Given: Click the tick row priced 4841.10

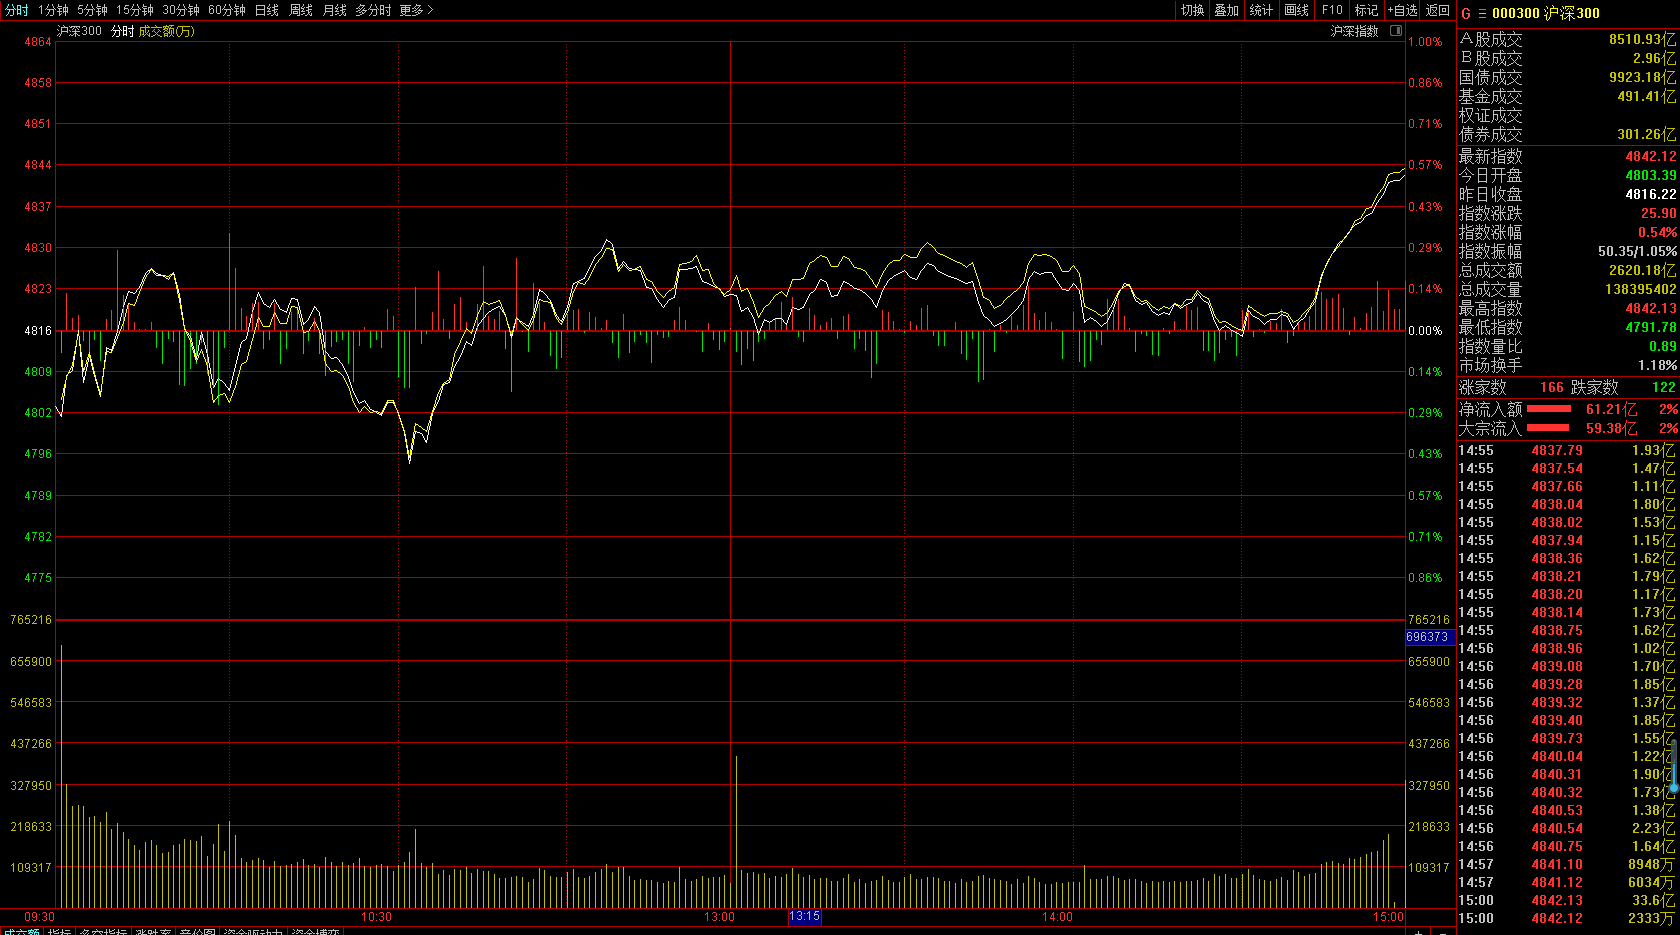Looking at the screenshot, I should pyautogui.click(x=1566, y=864).
